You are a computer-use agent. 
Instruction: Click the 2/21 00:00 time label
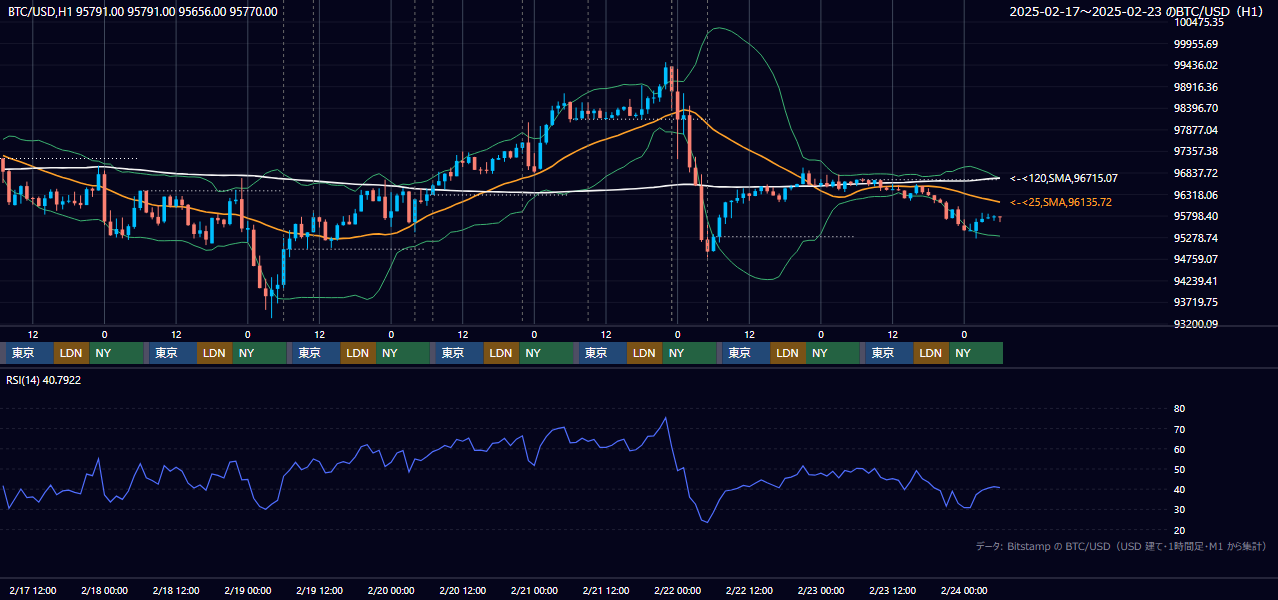point(534,590)
